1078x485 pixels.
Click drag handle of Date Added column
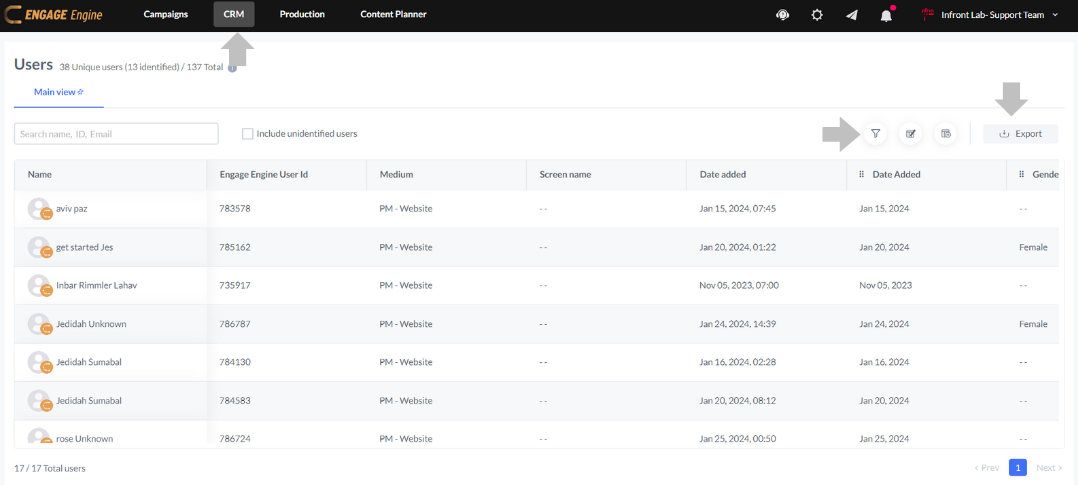point(861,174)
